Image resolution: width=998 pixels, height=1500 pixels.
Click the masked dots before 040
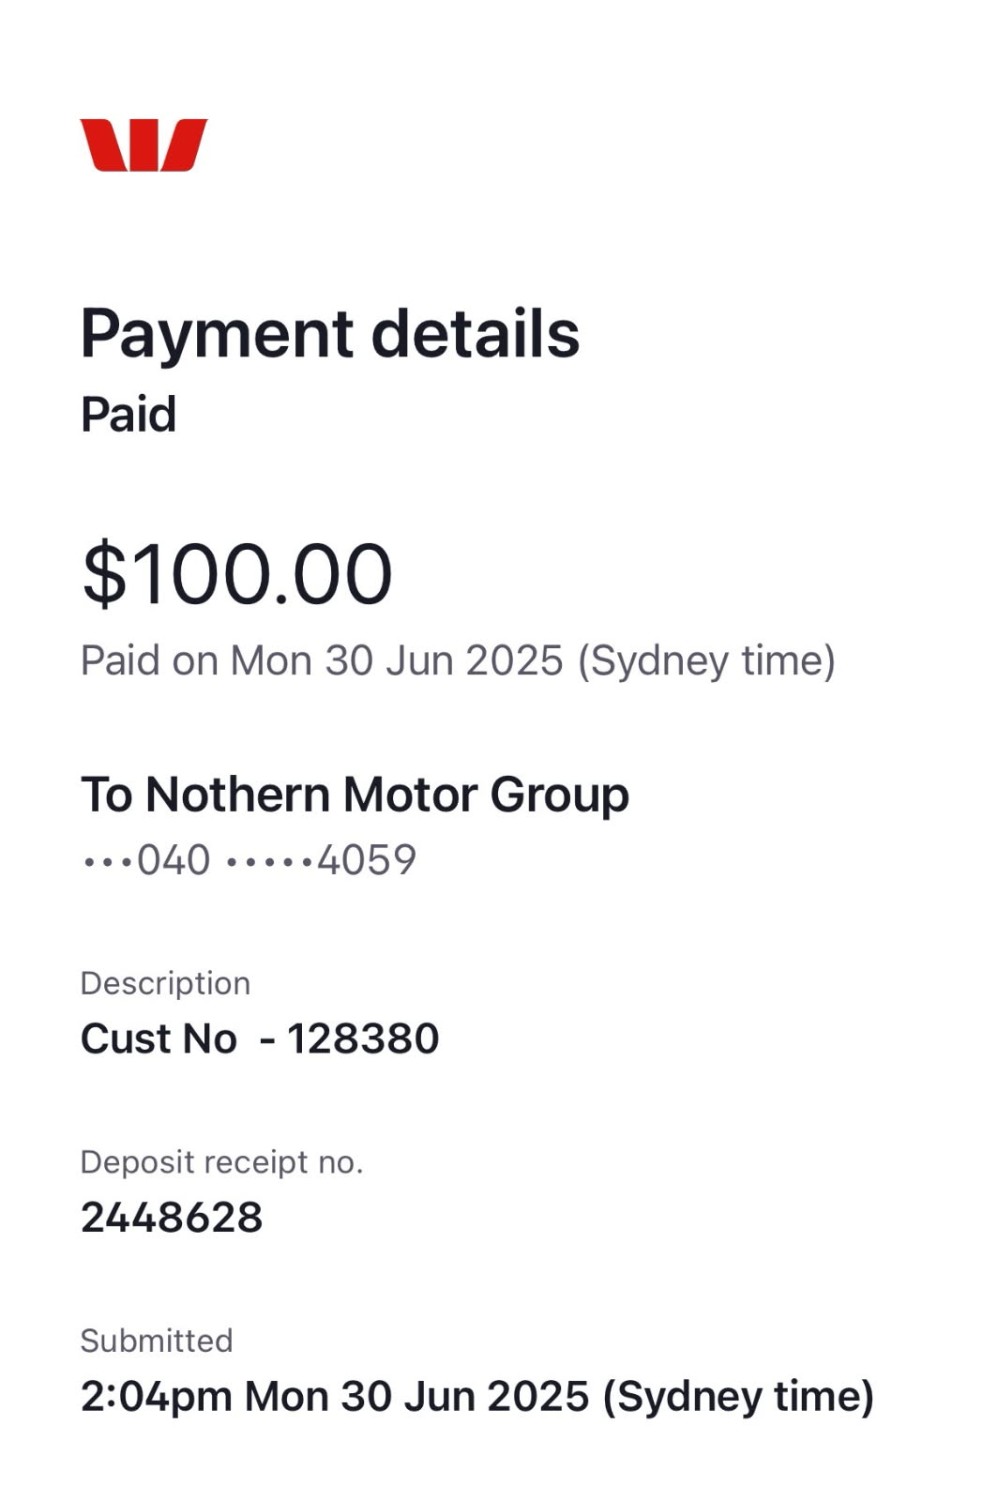pyautogui.click(x=107, y=861)
